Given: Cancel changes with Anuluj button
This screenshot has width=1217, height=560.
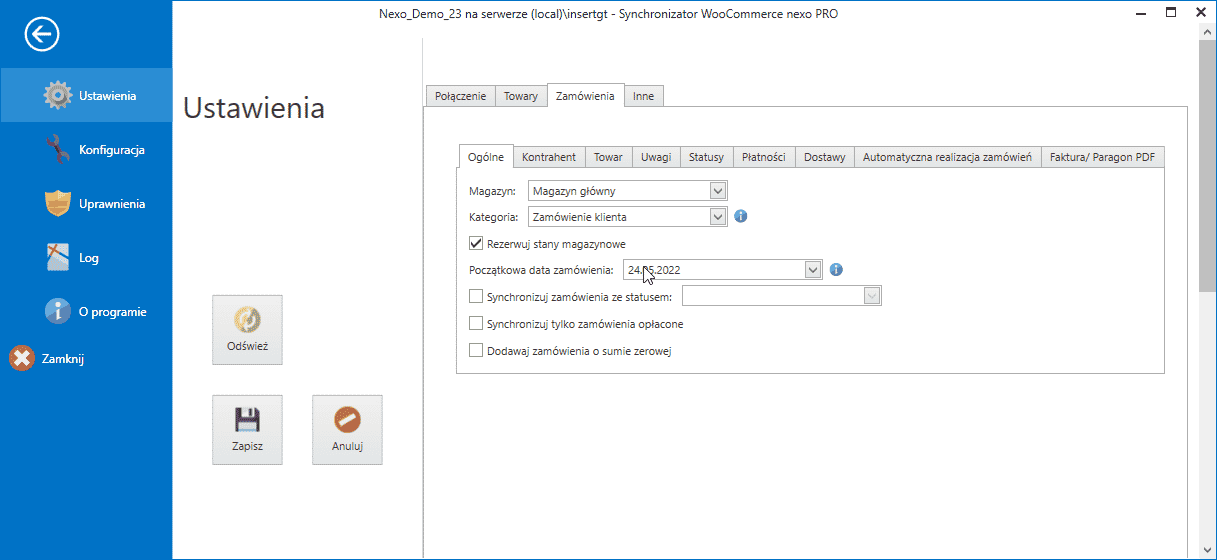Looking at the screenshot, I should [347, 430].
